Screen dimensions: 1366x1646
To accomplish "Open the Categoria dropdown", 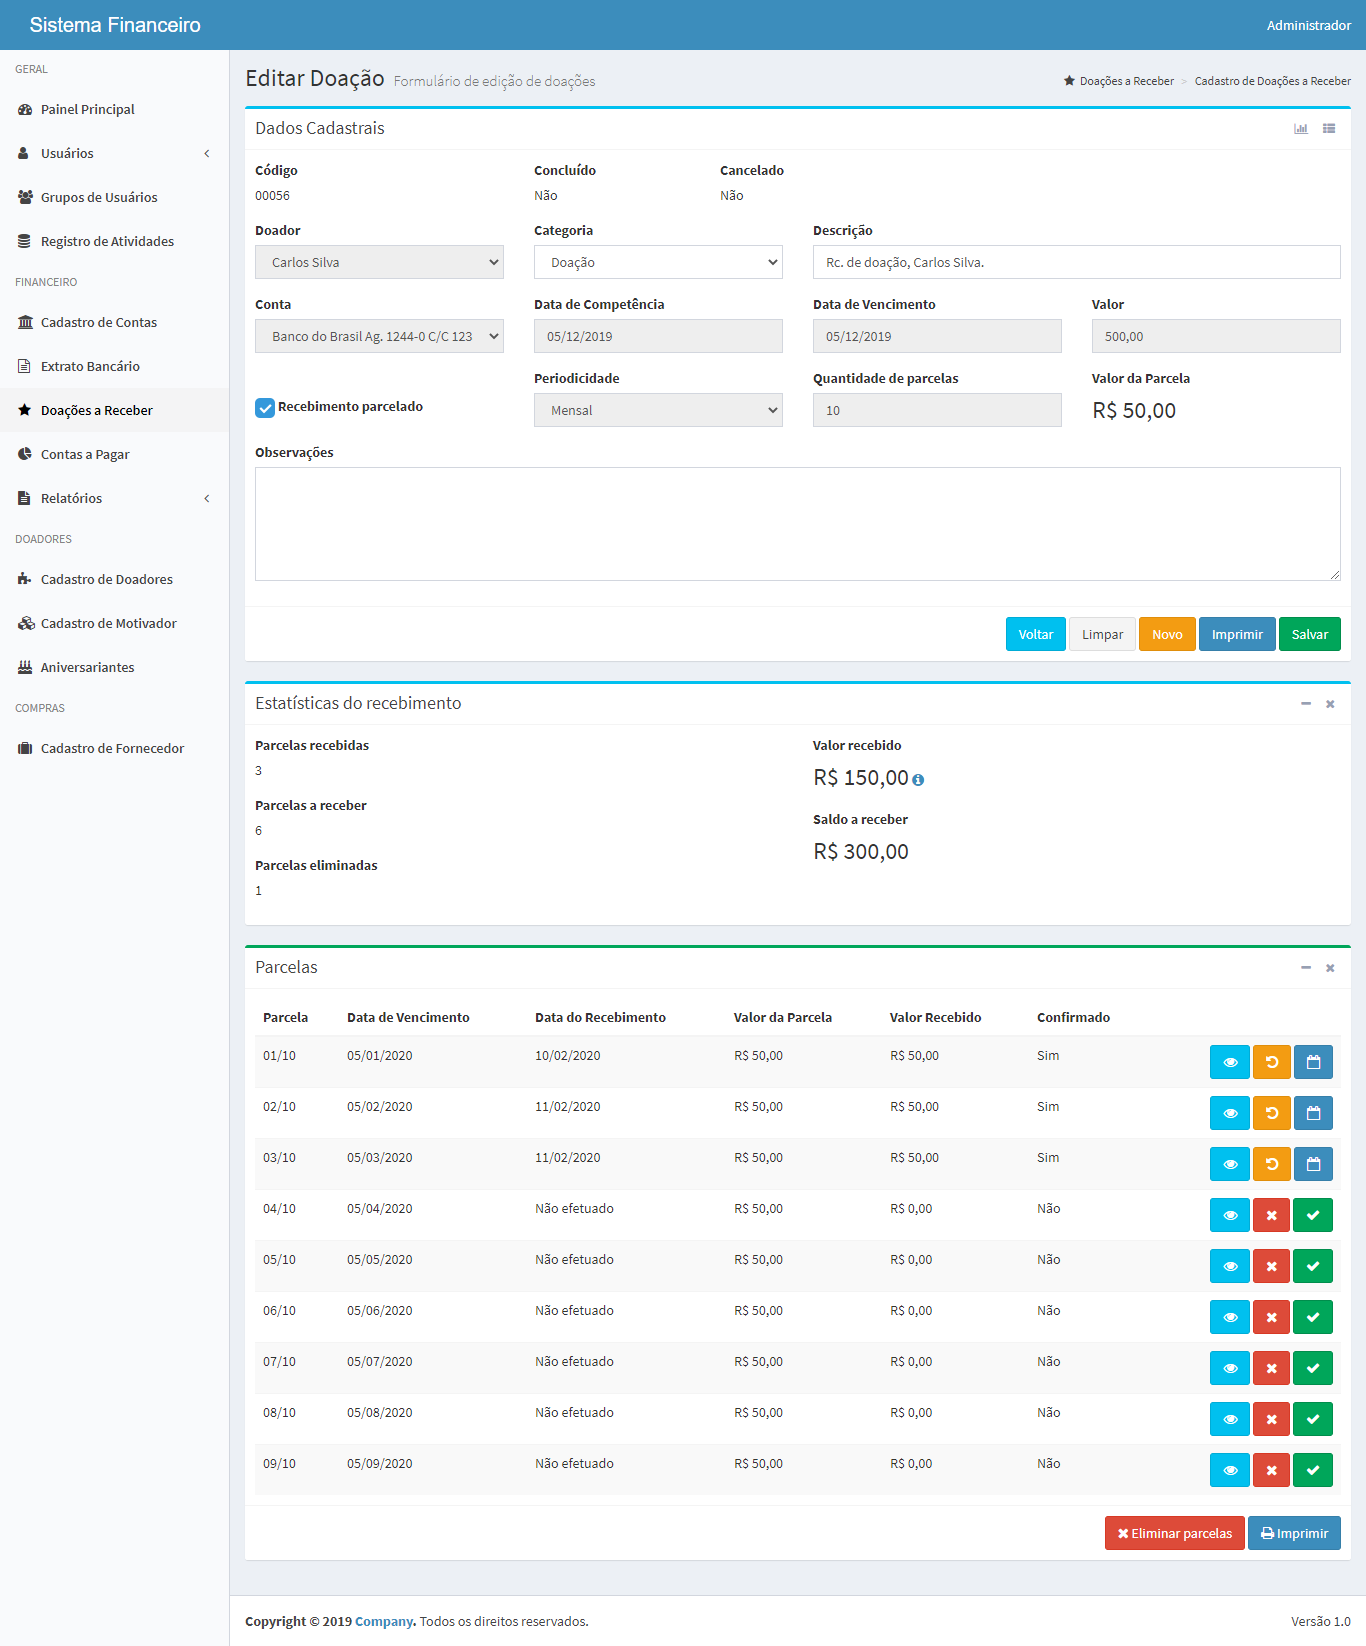I will pyautogui.click(x=658, y=262).
